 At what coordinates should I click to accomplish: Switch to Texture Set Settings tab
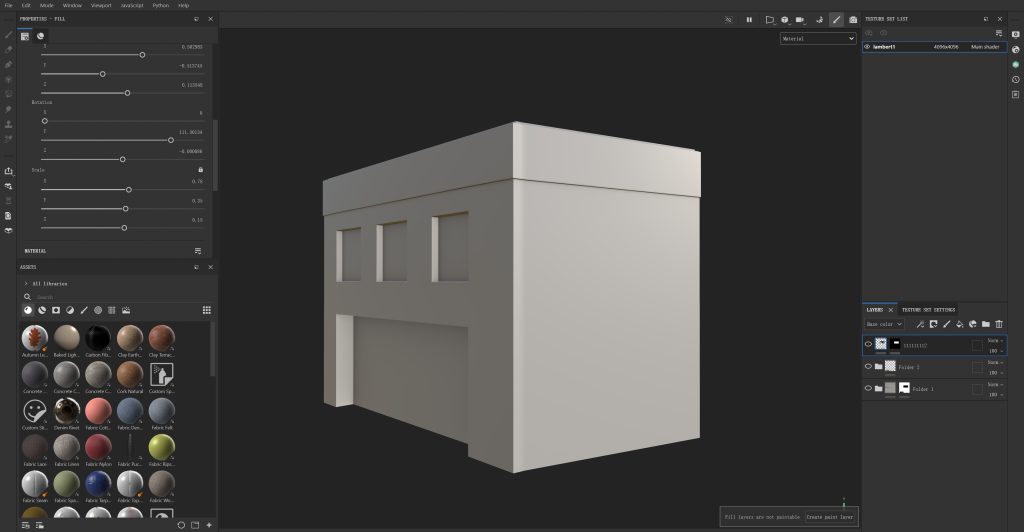coord(928,310)
